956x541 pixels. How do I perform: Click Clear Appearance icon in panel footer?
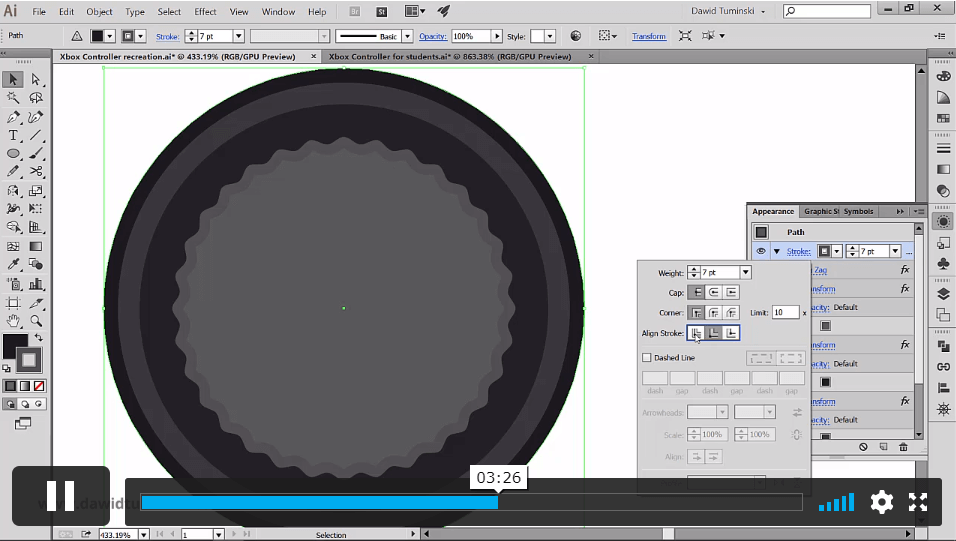[x=863, y=447]
